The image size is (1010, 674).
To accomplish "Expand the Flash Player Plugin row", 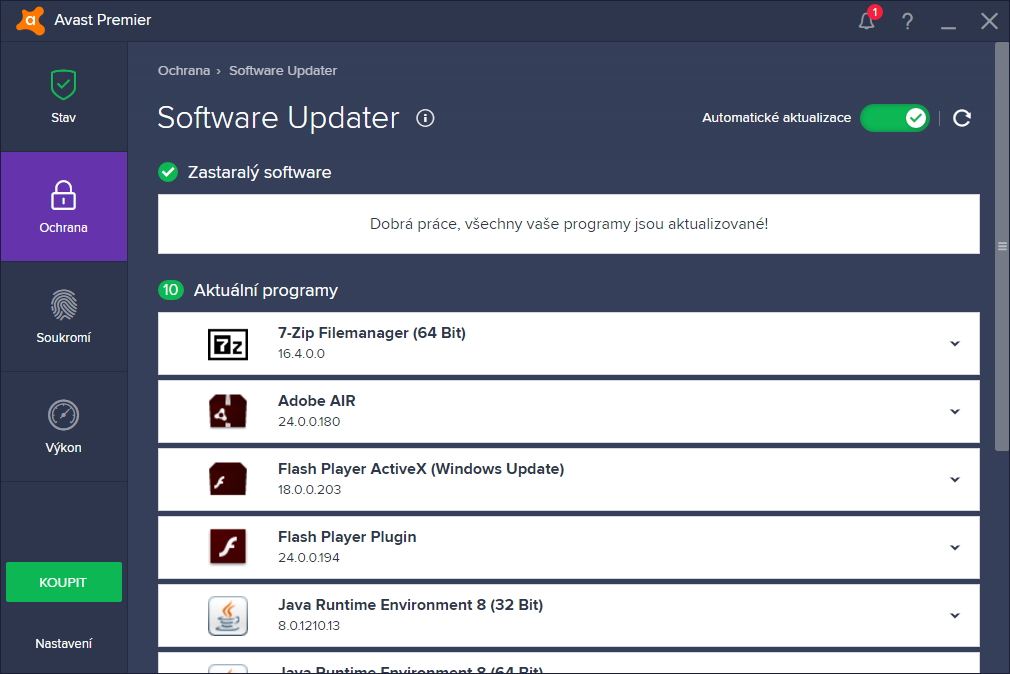I will coord(955,548).
